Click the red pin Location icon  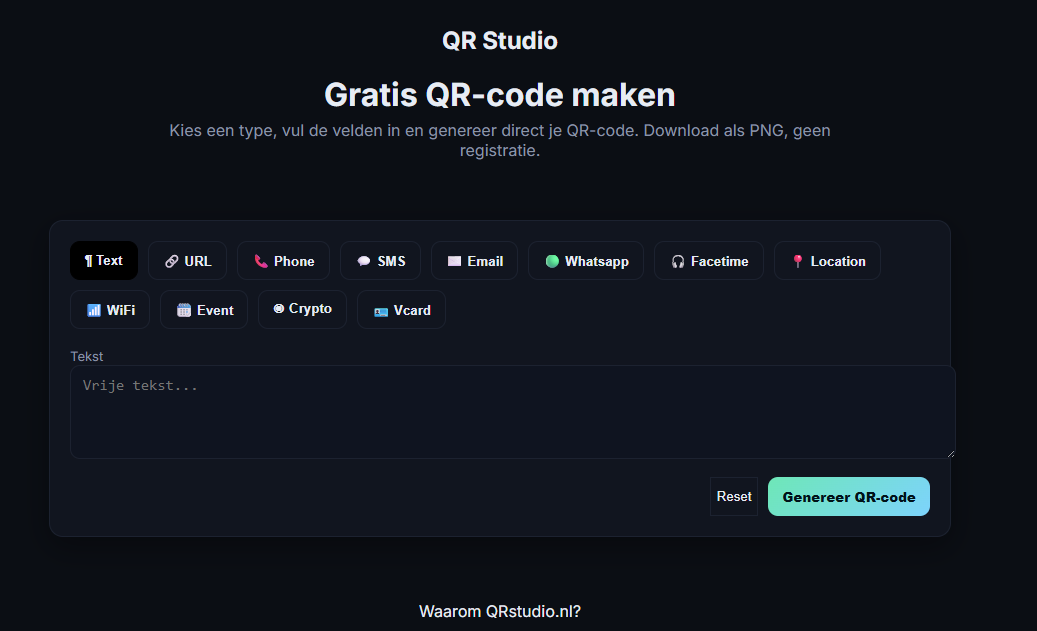pos(798,261)
